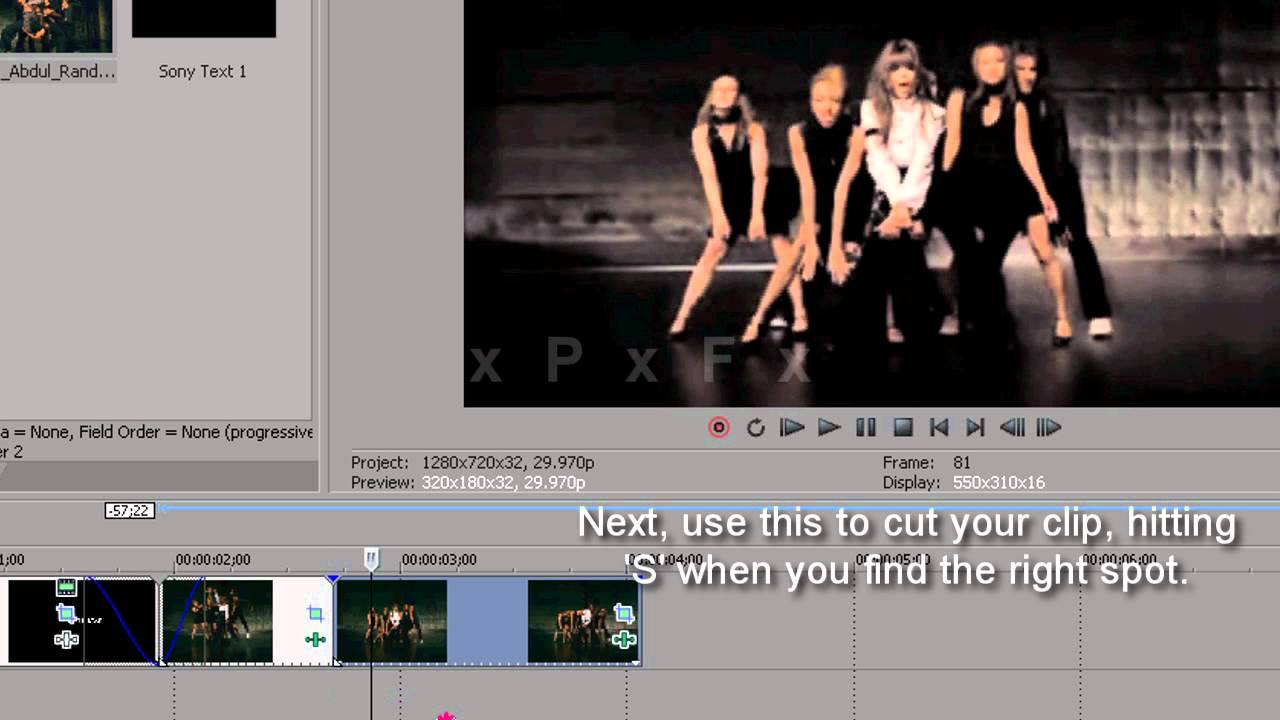The image size is (1280, 720).
Task: Open Pan/Crop on the black text clip
Action: [x=66, y=613]
